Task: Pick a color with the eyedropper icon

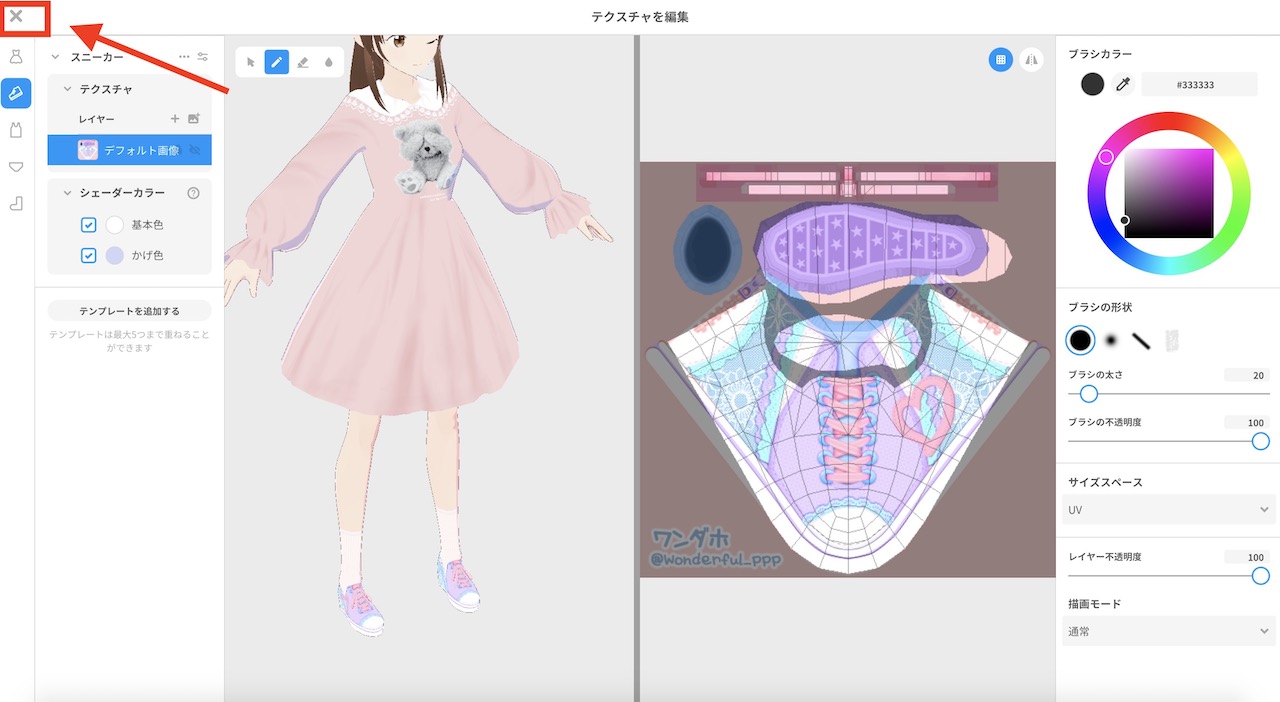Action: click(1120, 84)
